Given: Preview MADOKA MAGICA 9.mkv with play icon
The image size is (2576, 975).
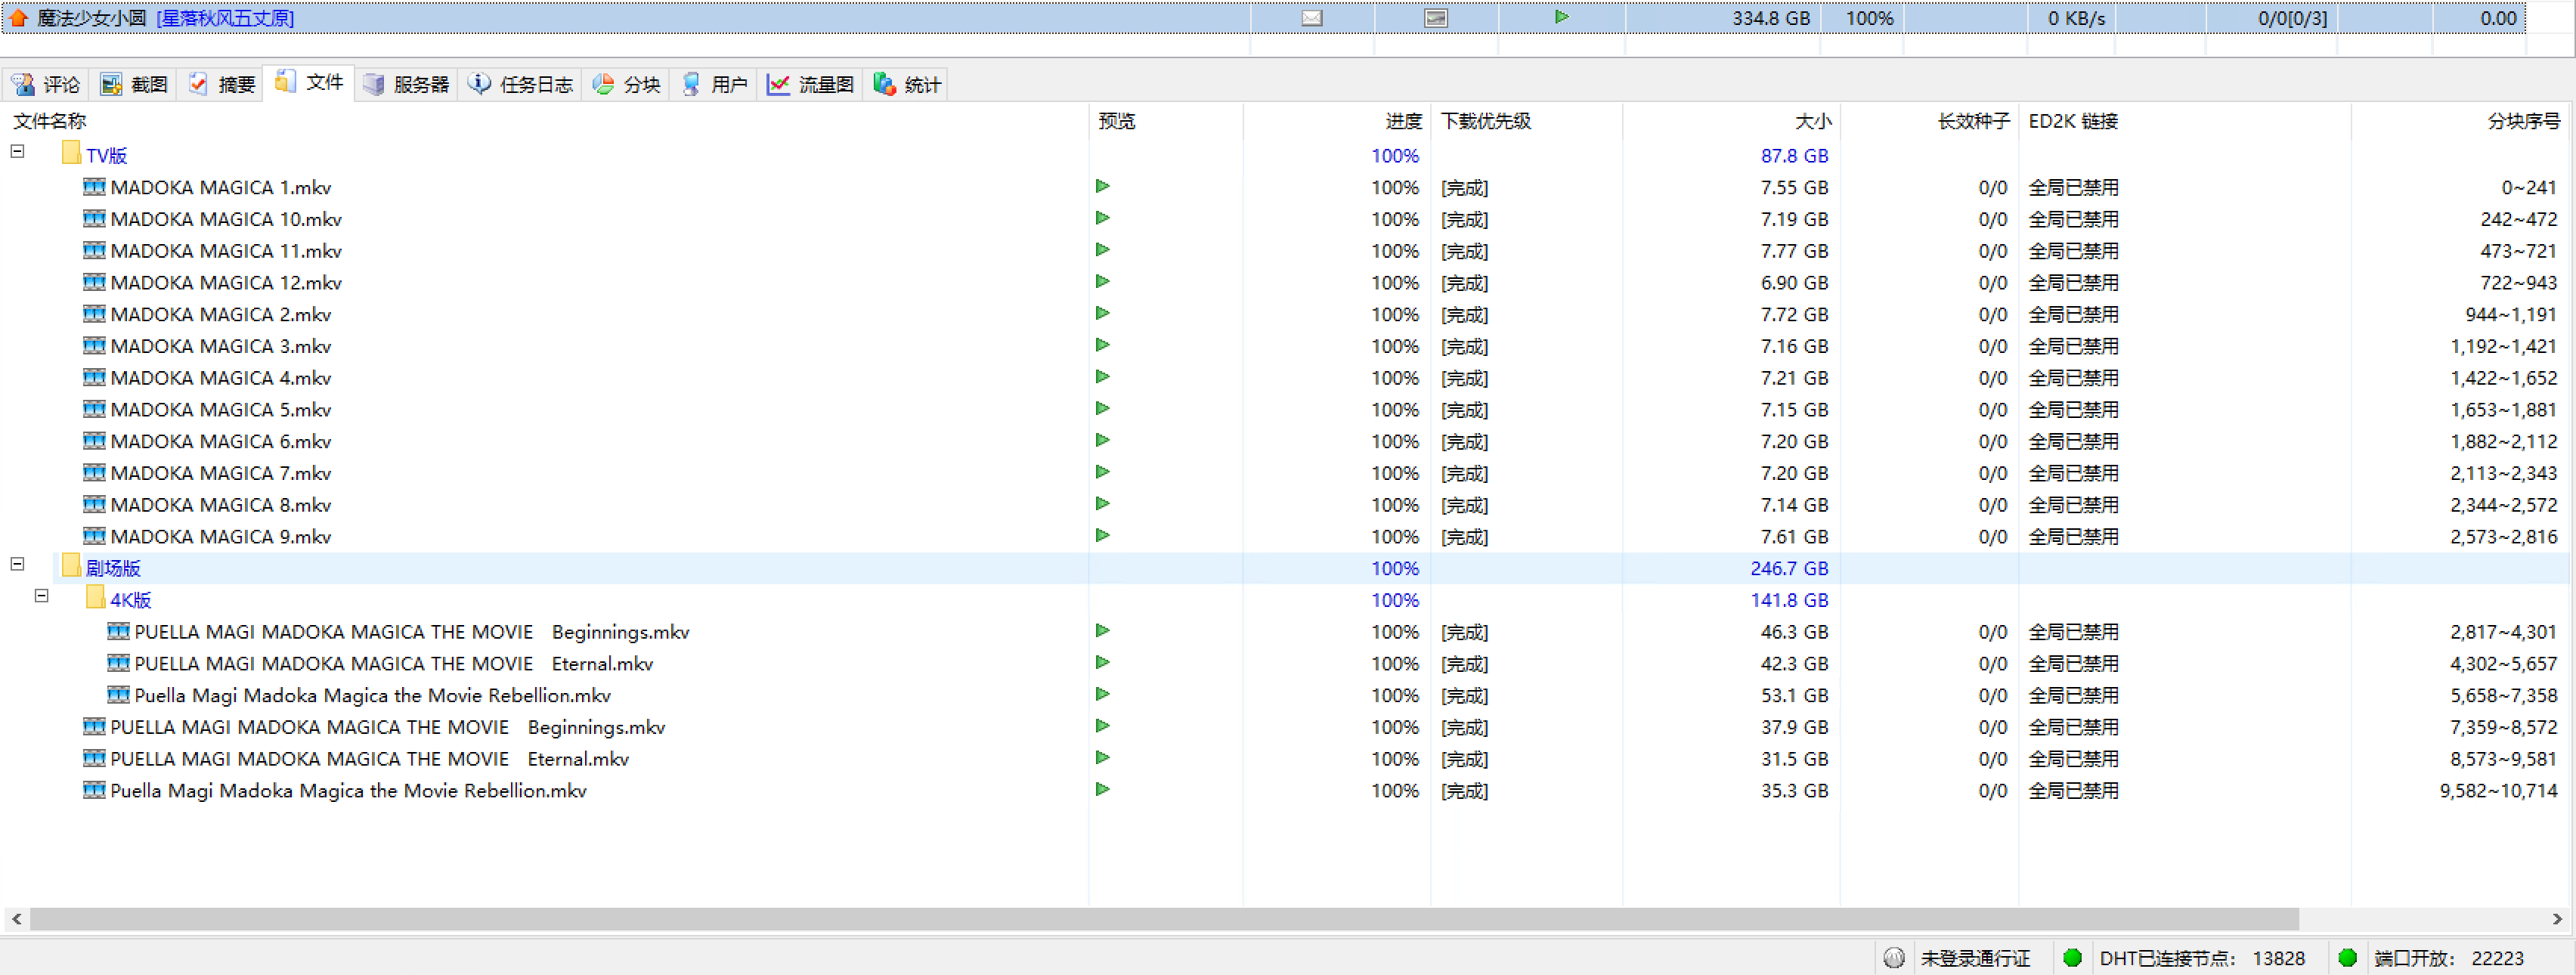Looking at the screenshot, I should tap(1102, 536).
